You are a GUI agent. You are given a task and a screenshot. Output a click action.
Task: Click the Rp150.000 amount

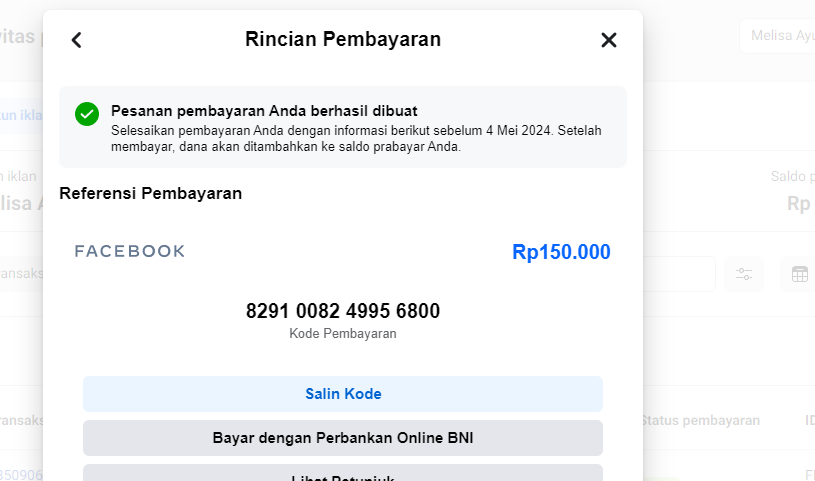click(561, 252)
